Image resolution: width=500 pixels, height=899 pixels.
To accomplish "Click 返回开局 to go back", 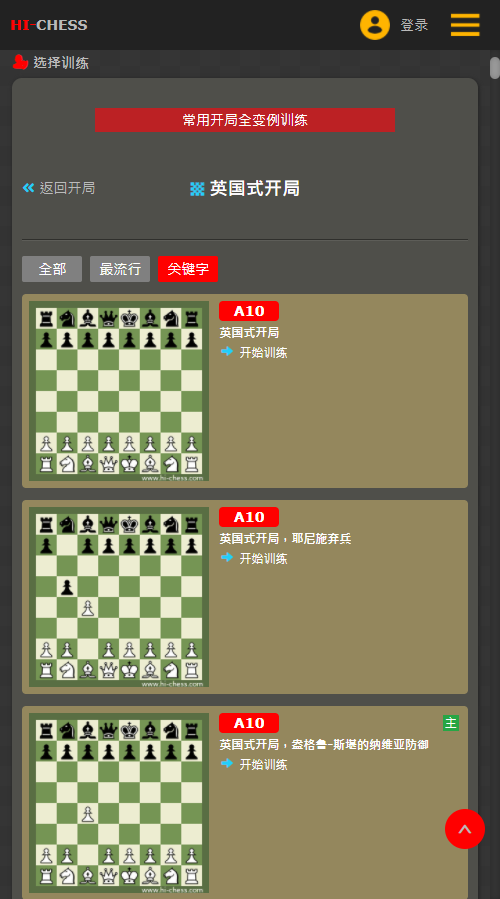I will [x=67, y=188].
